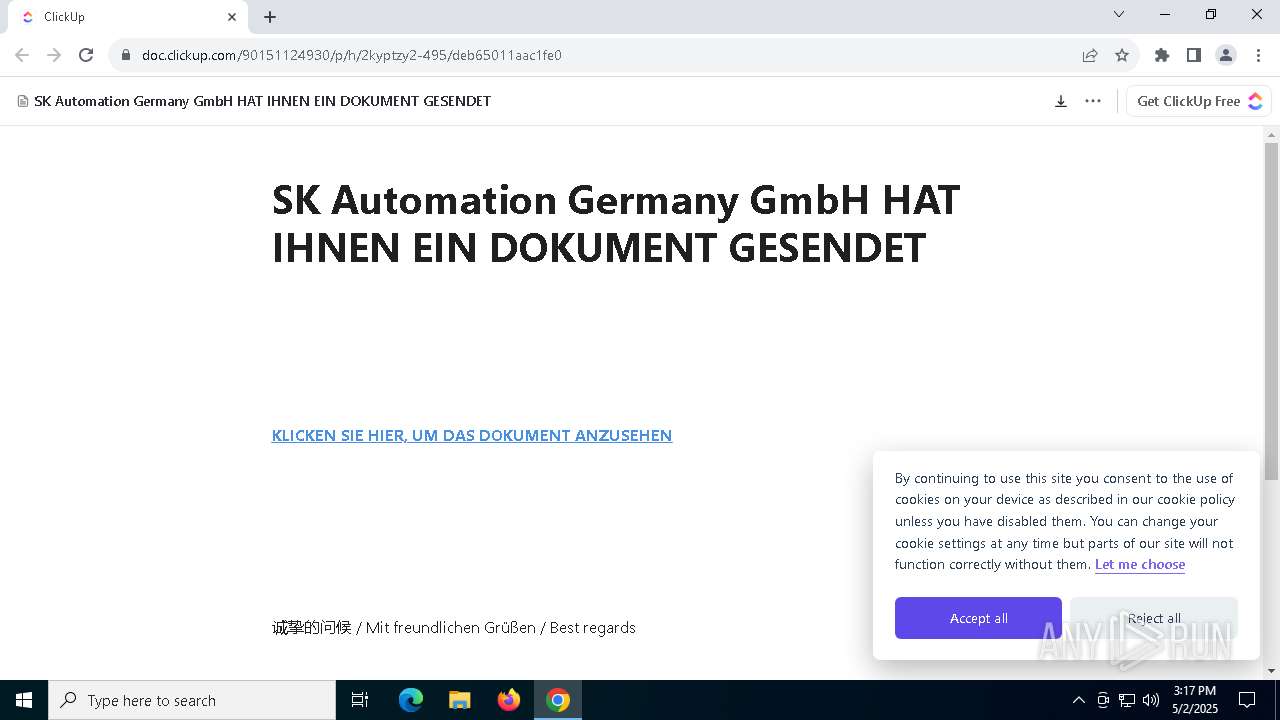Click the Chrome taskbar icon
Image resolution: width=1280 pixels, height=720 pixels.
[558, 700]
